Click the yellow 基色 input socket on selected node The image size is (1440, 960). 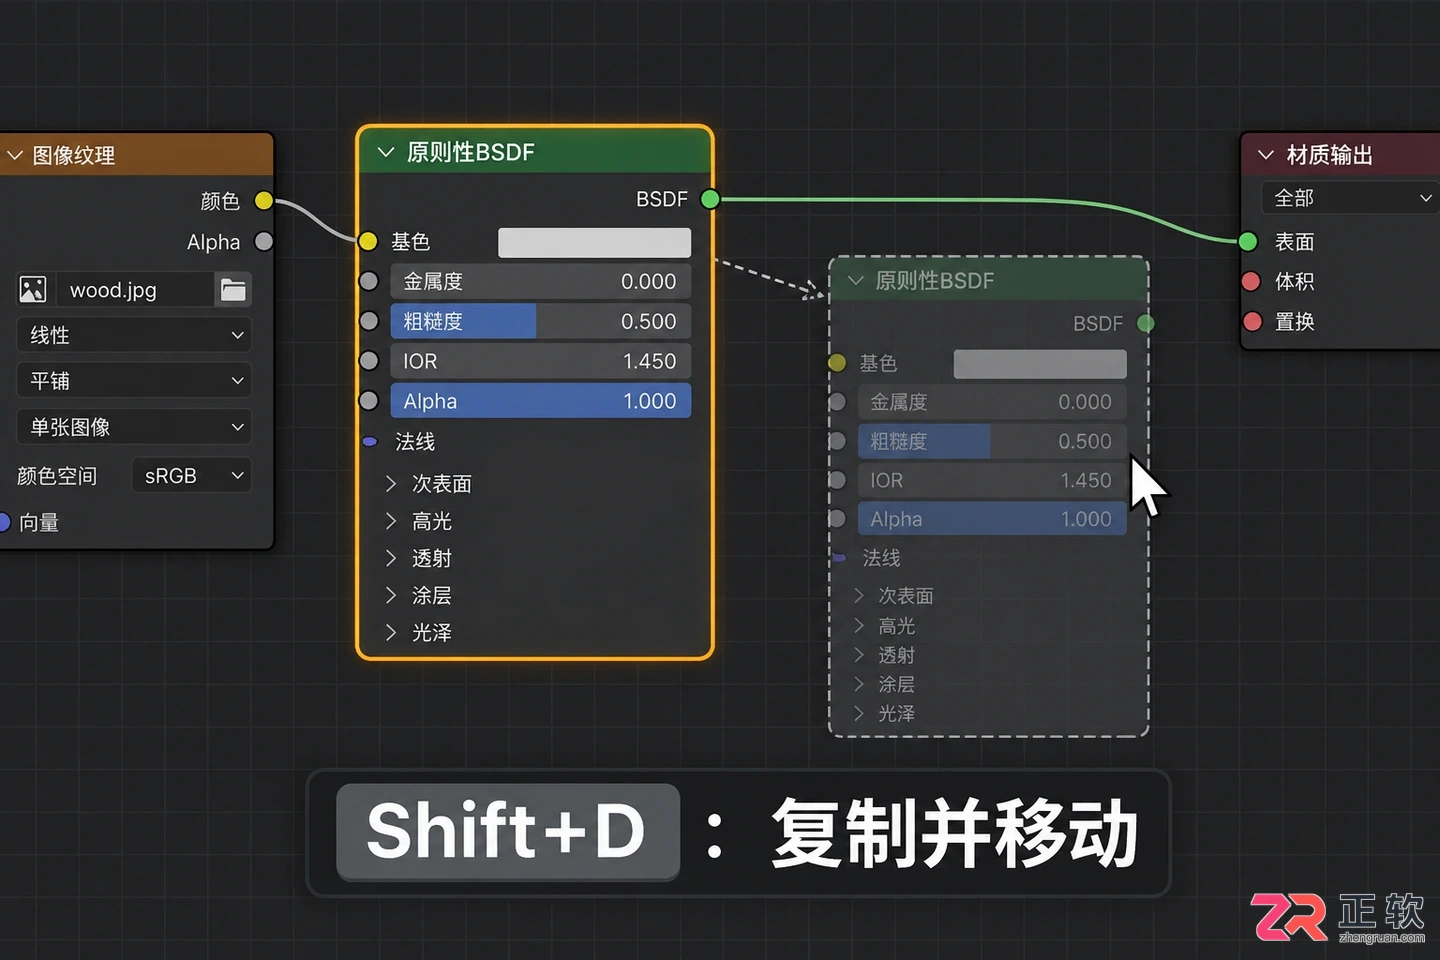[368, 241]
